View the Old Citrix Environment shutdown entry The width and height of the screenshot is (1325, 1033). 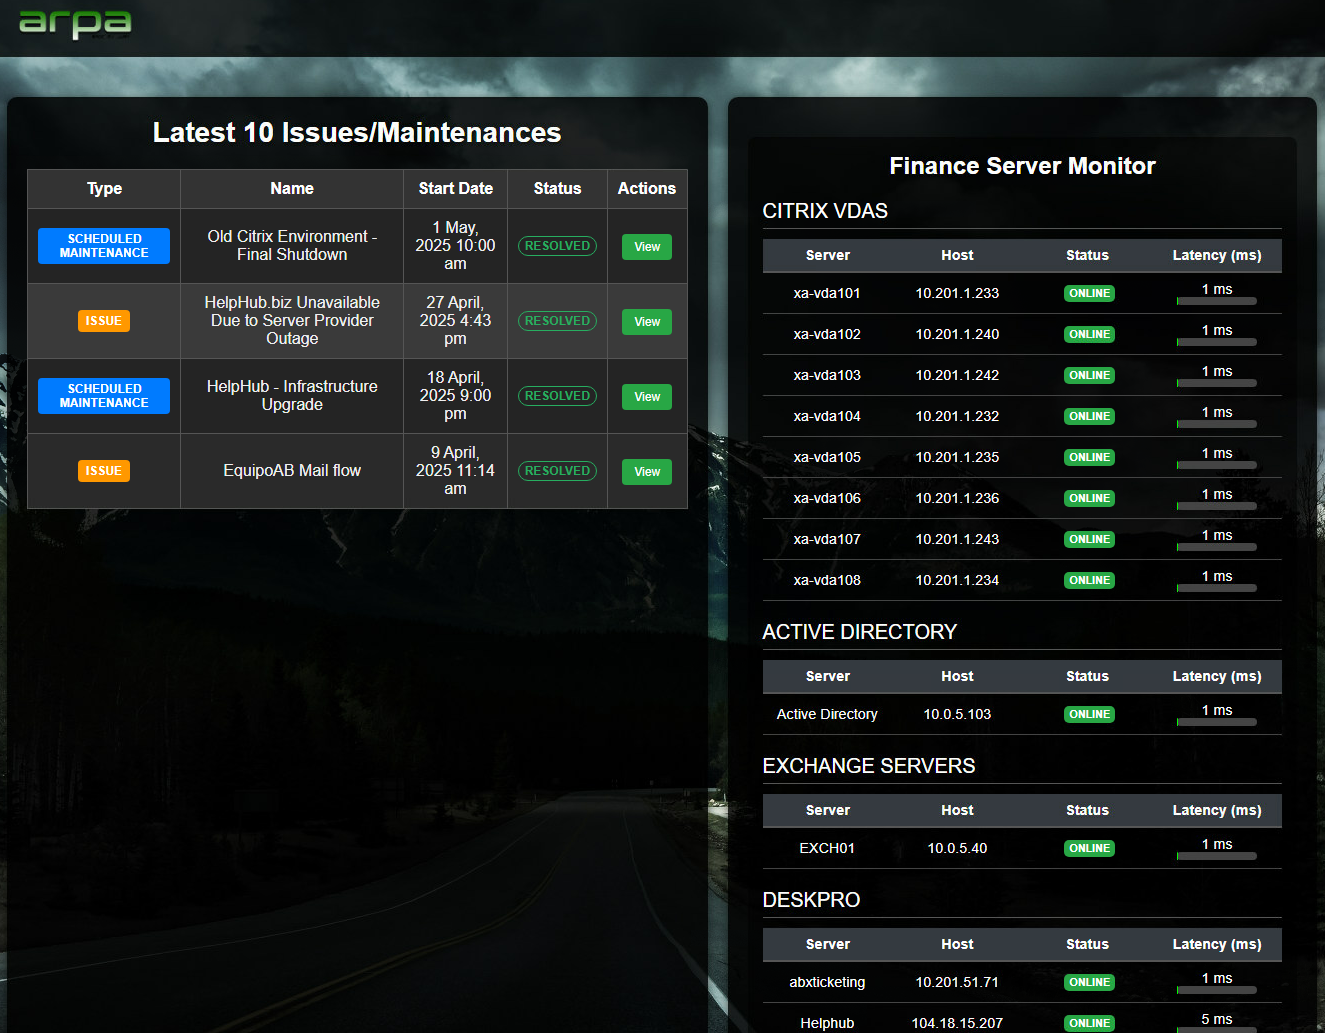pos(646,247)
